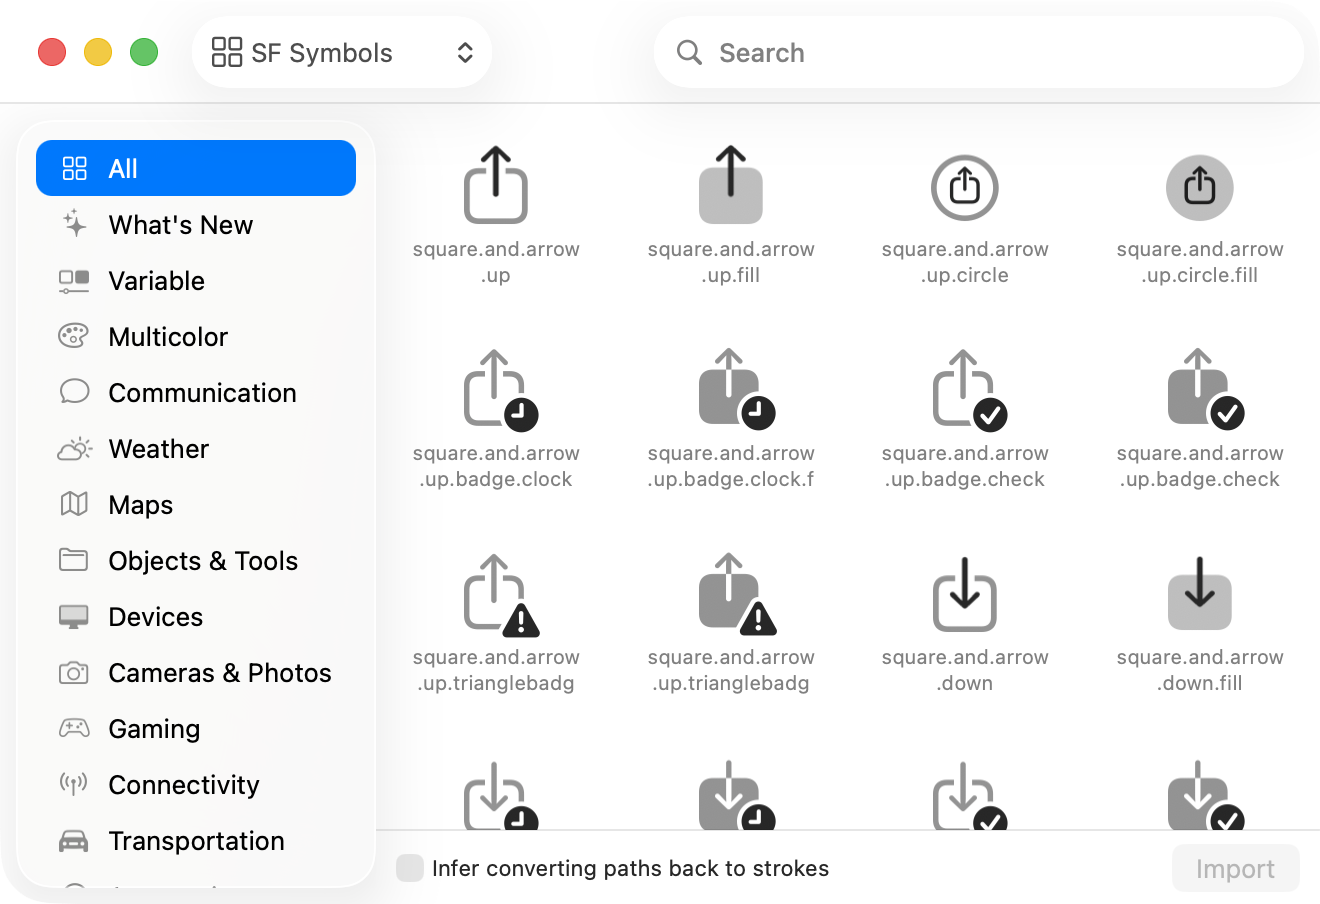The width and height of the screenshot is (1320, 904).
Task: Close the window with red button
Action: tap(52, 52)
